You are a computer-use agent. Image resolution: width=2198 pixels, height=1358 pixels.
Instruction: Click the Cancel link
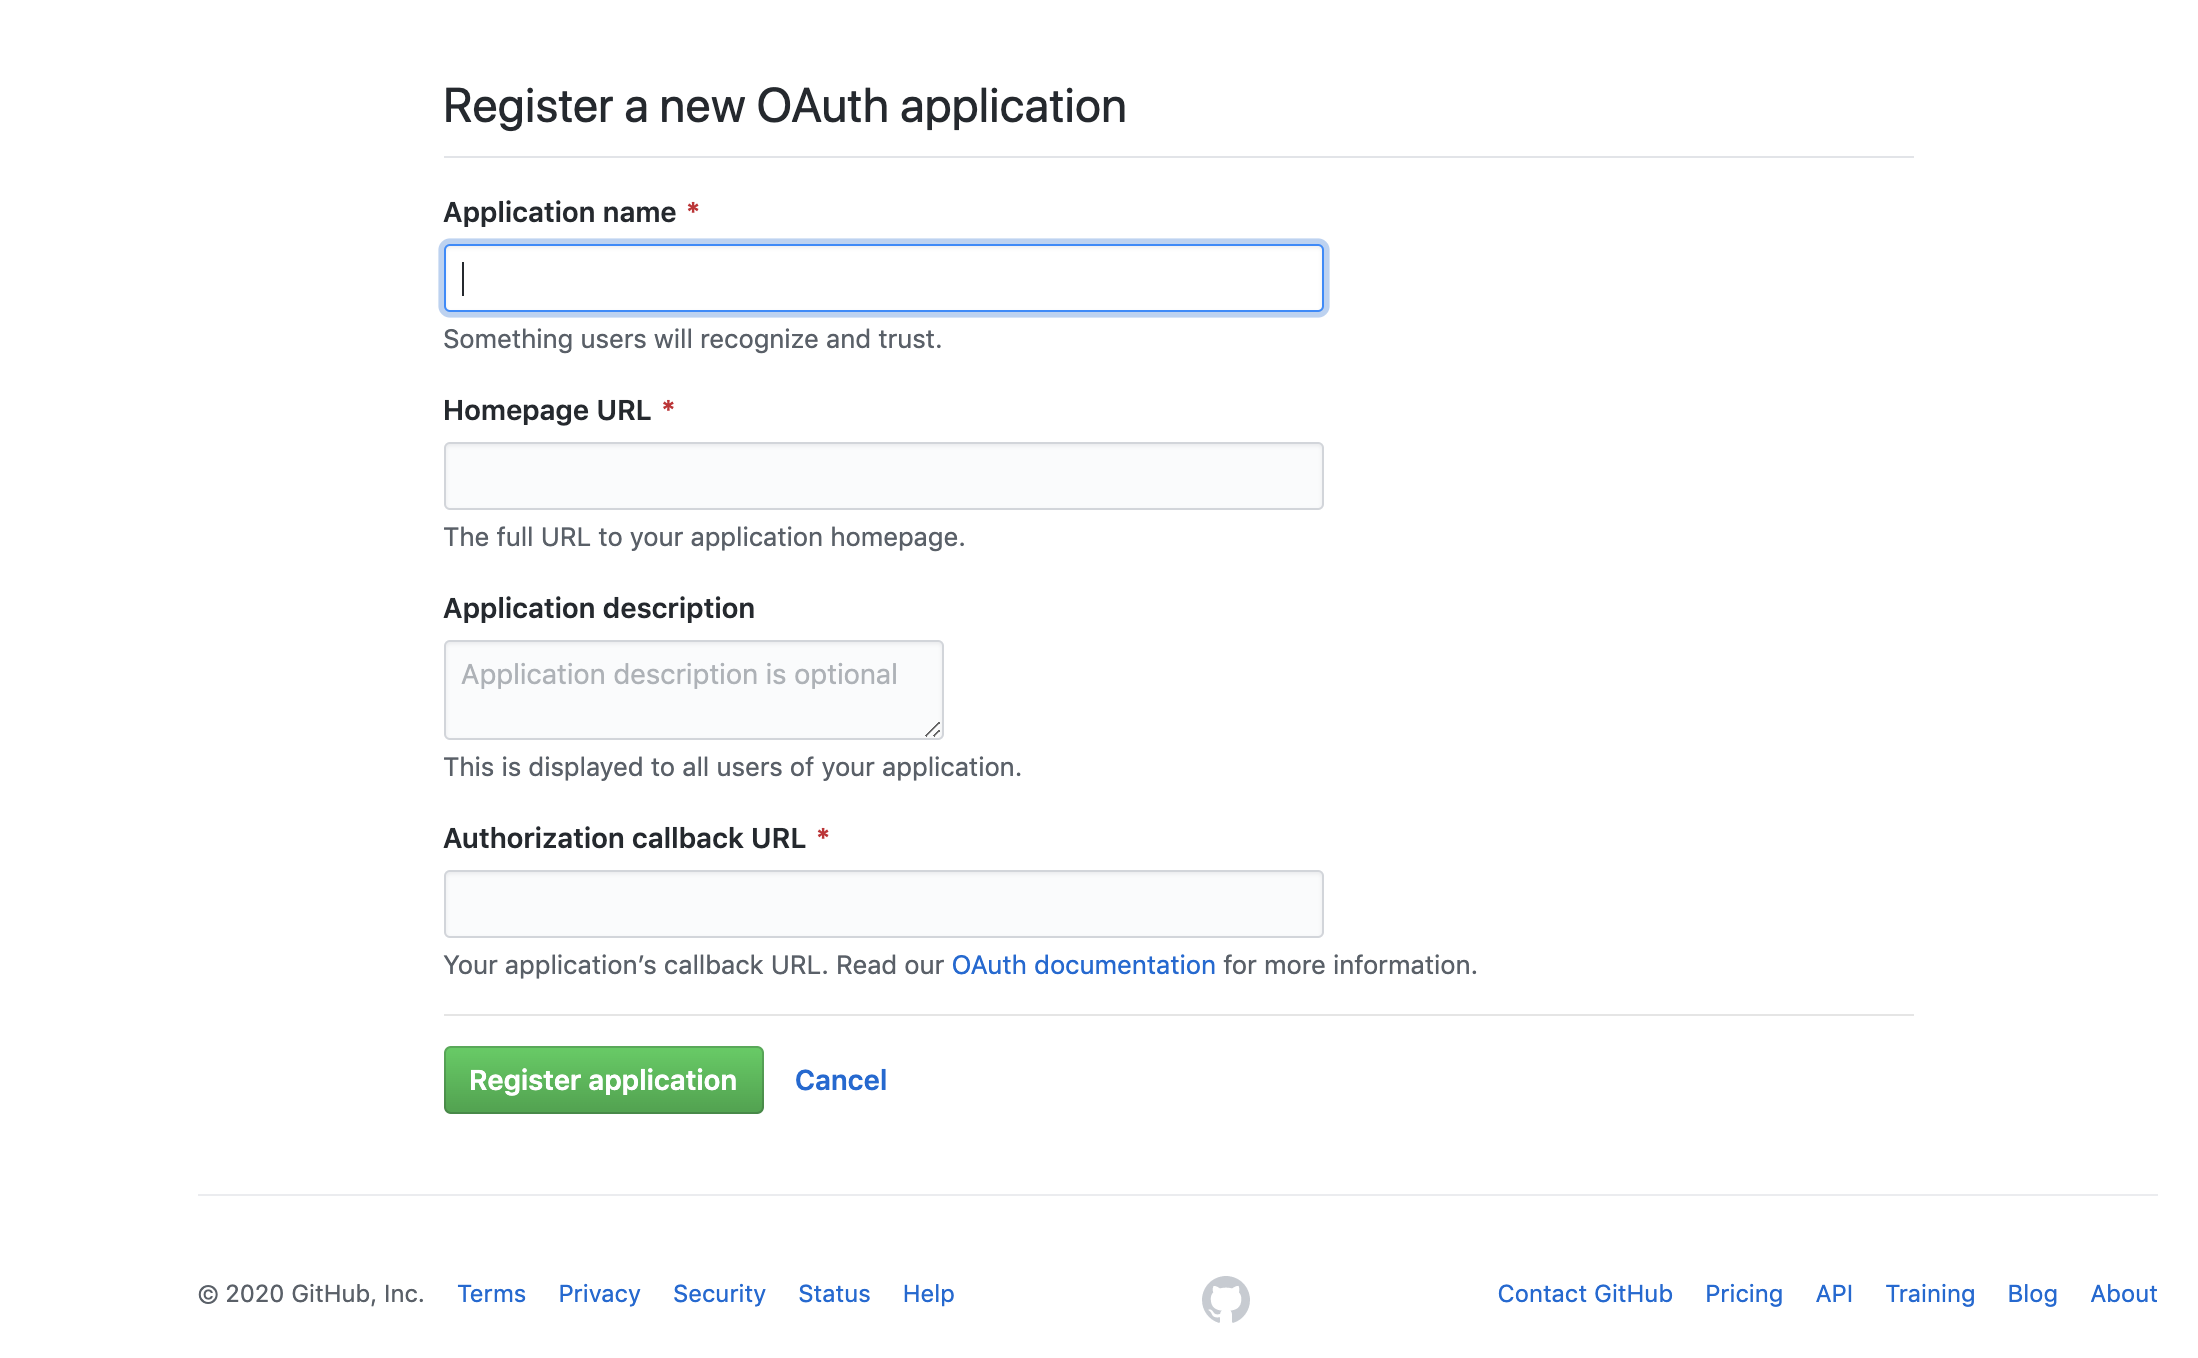click(840, 1079)
